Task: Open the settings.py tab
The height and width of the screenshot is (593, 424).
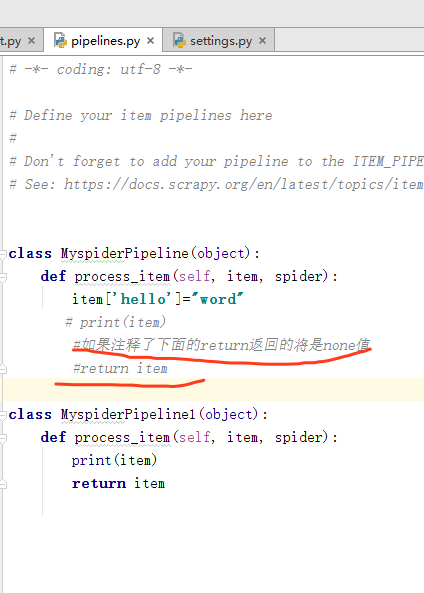Action: (218, 40)
